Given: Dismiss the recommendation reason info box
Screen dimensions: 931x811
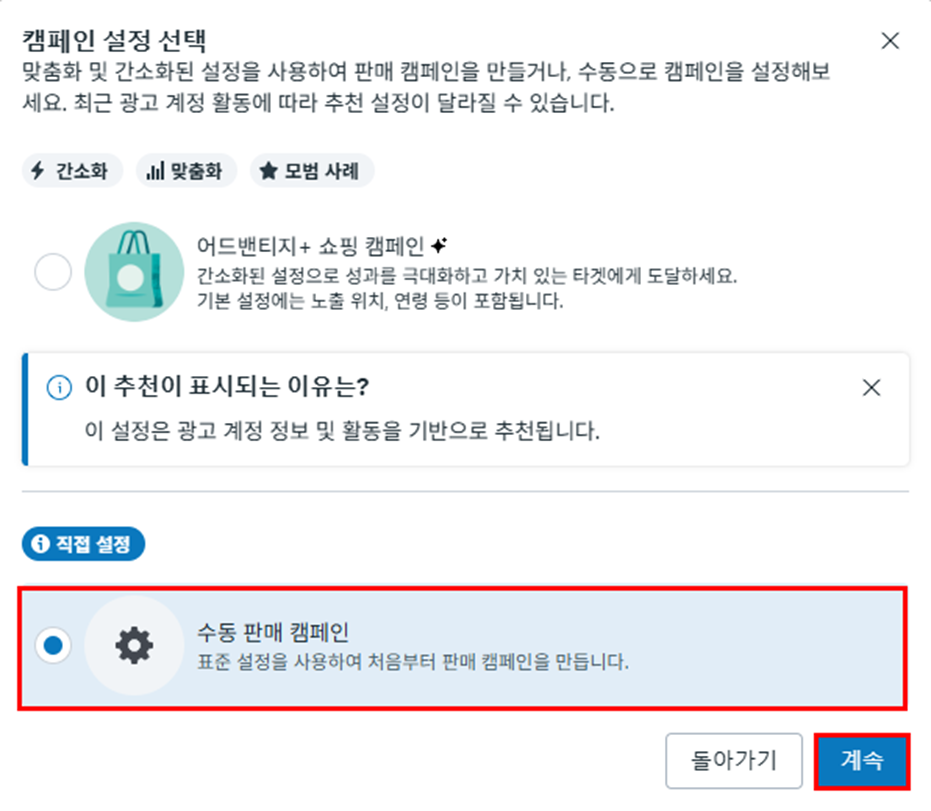Looking at the screenshot, I should 871,388.
